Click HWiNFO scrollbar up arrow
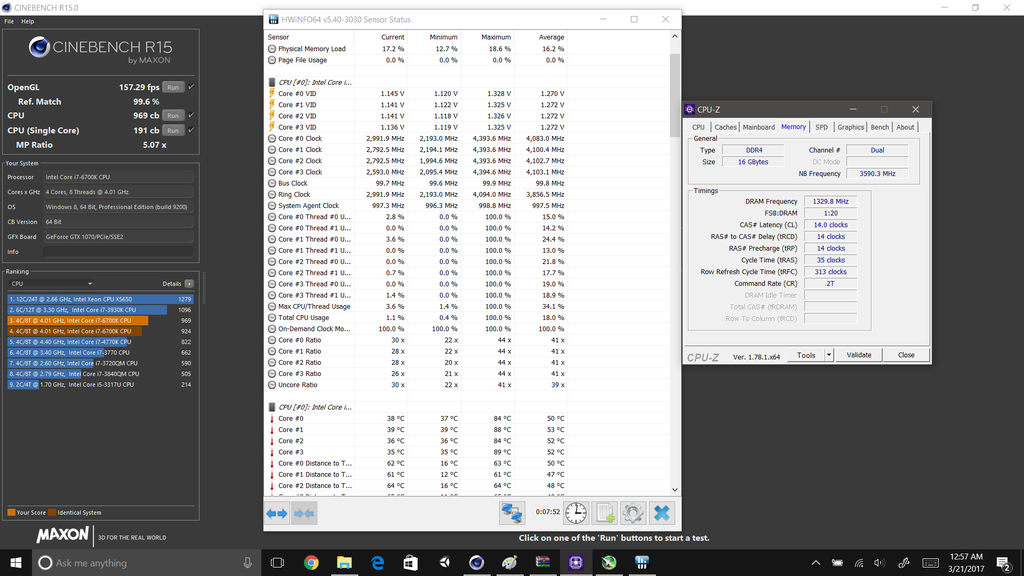 (x=675, y=37)
